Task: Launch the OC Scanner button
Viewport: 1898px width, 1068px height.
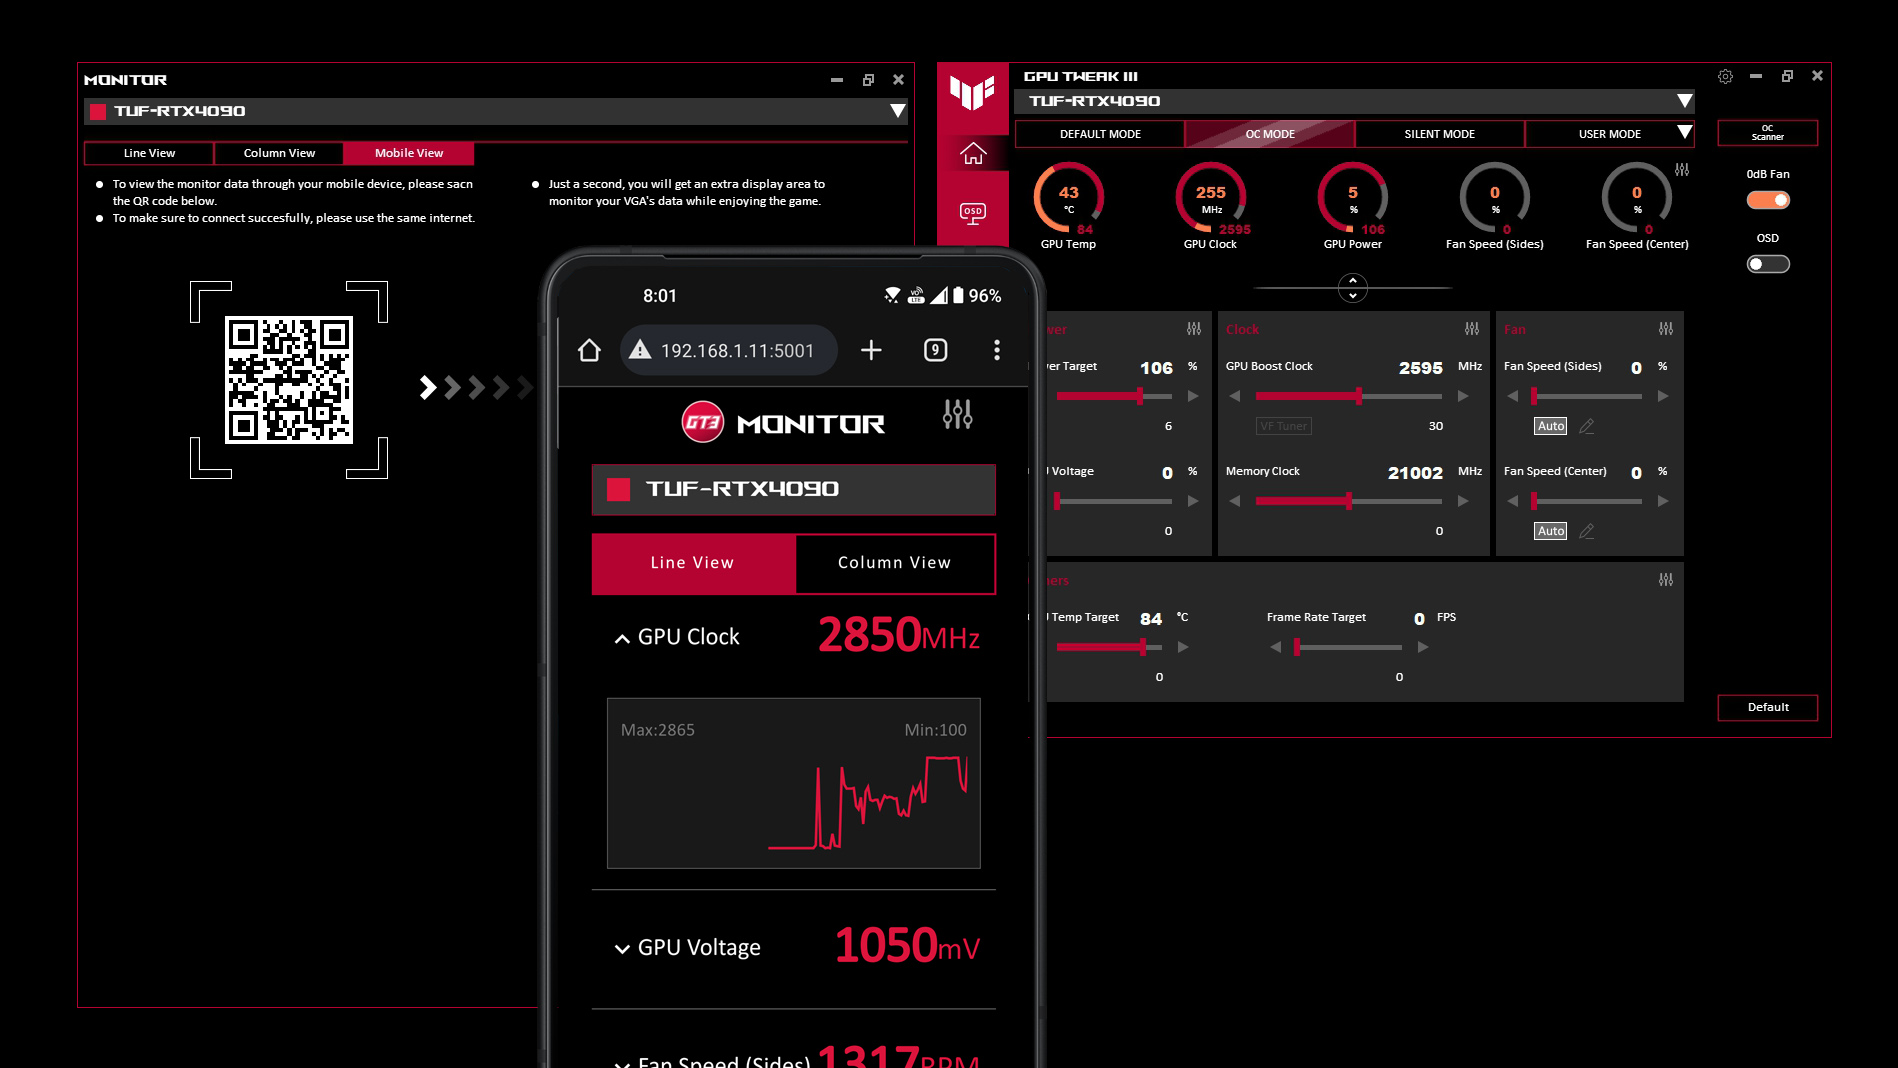Action: pos(1767,133)
